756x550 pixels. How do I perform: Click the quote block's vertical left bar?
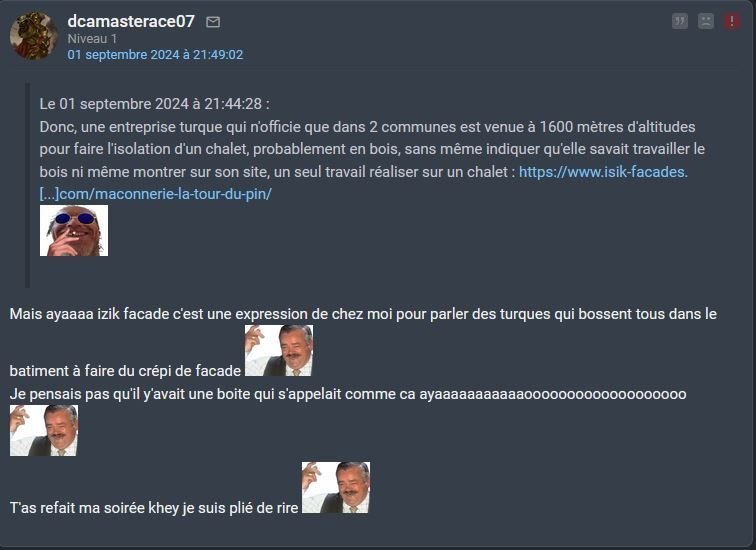(27, 186)
